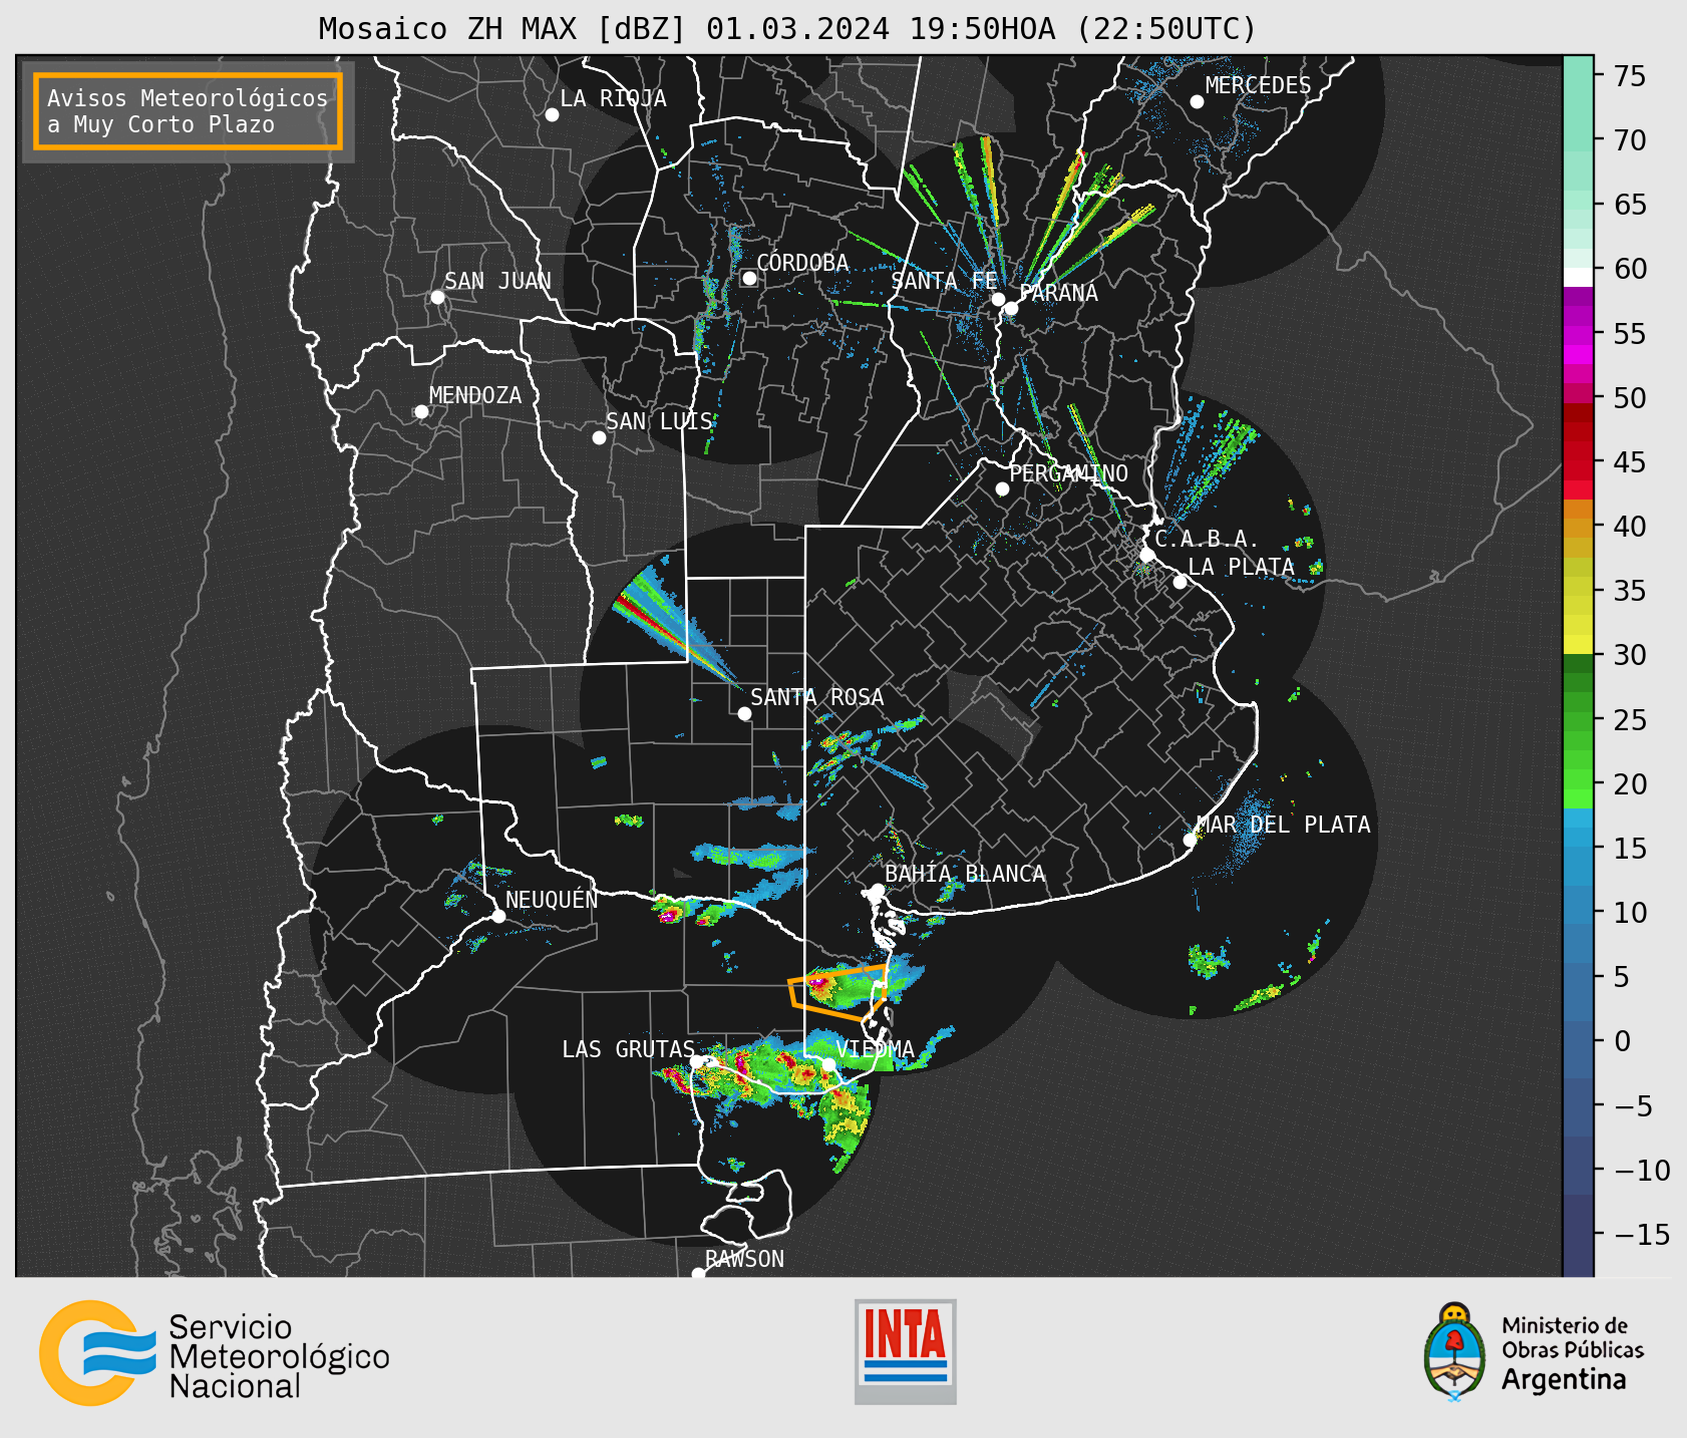Viewport: 1687px width, 1438px height.
Task: Click the SAN JUAN city marker dot
Action: coord(437,297)
